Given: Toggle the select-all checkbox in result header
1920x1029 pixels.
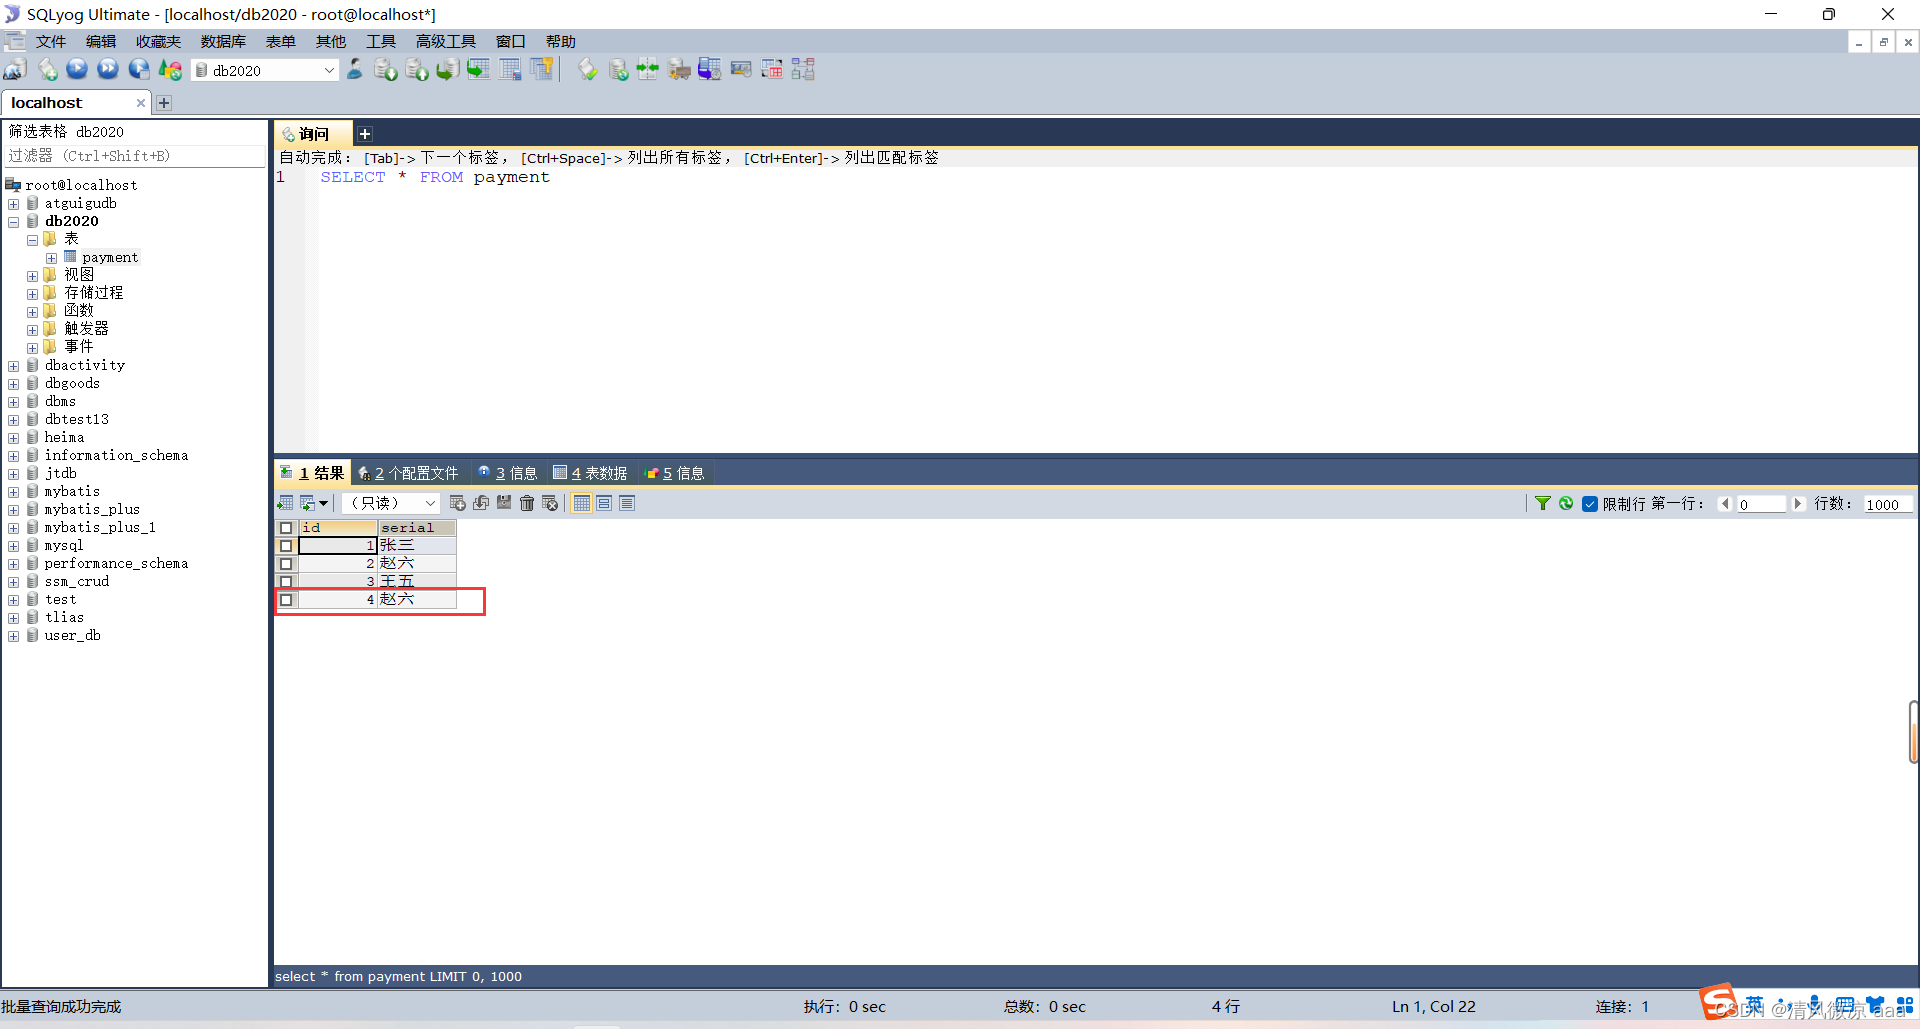Looking at the screenshot, I should point(286,528).
